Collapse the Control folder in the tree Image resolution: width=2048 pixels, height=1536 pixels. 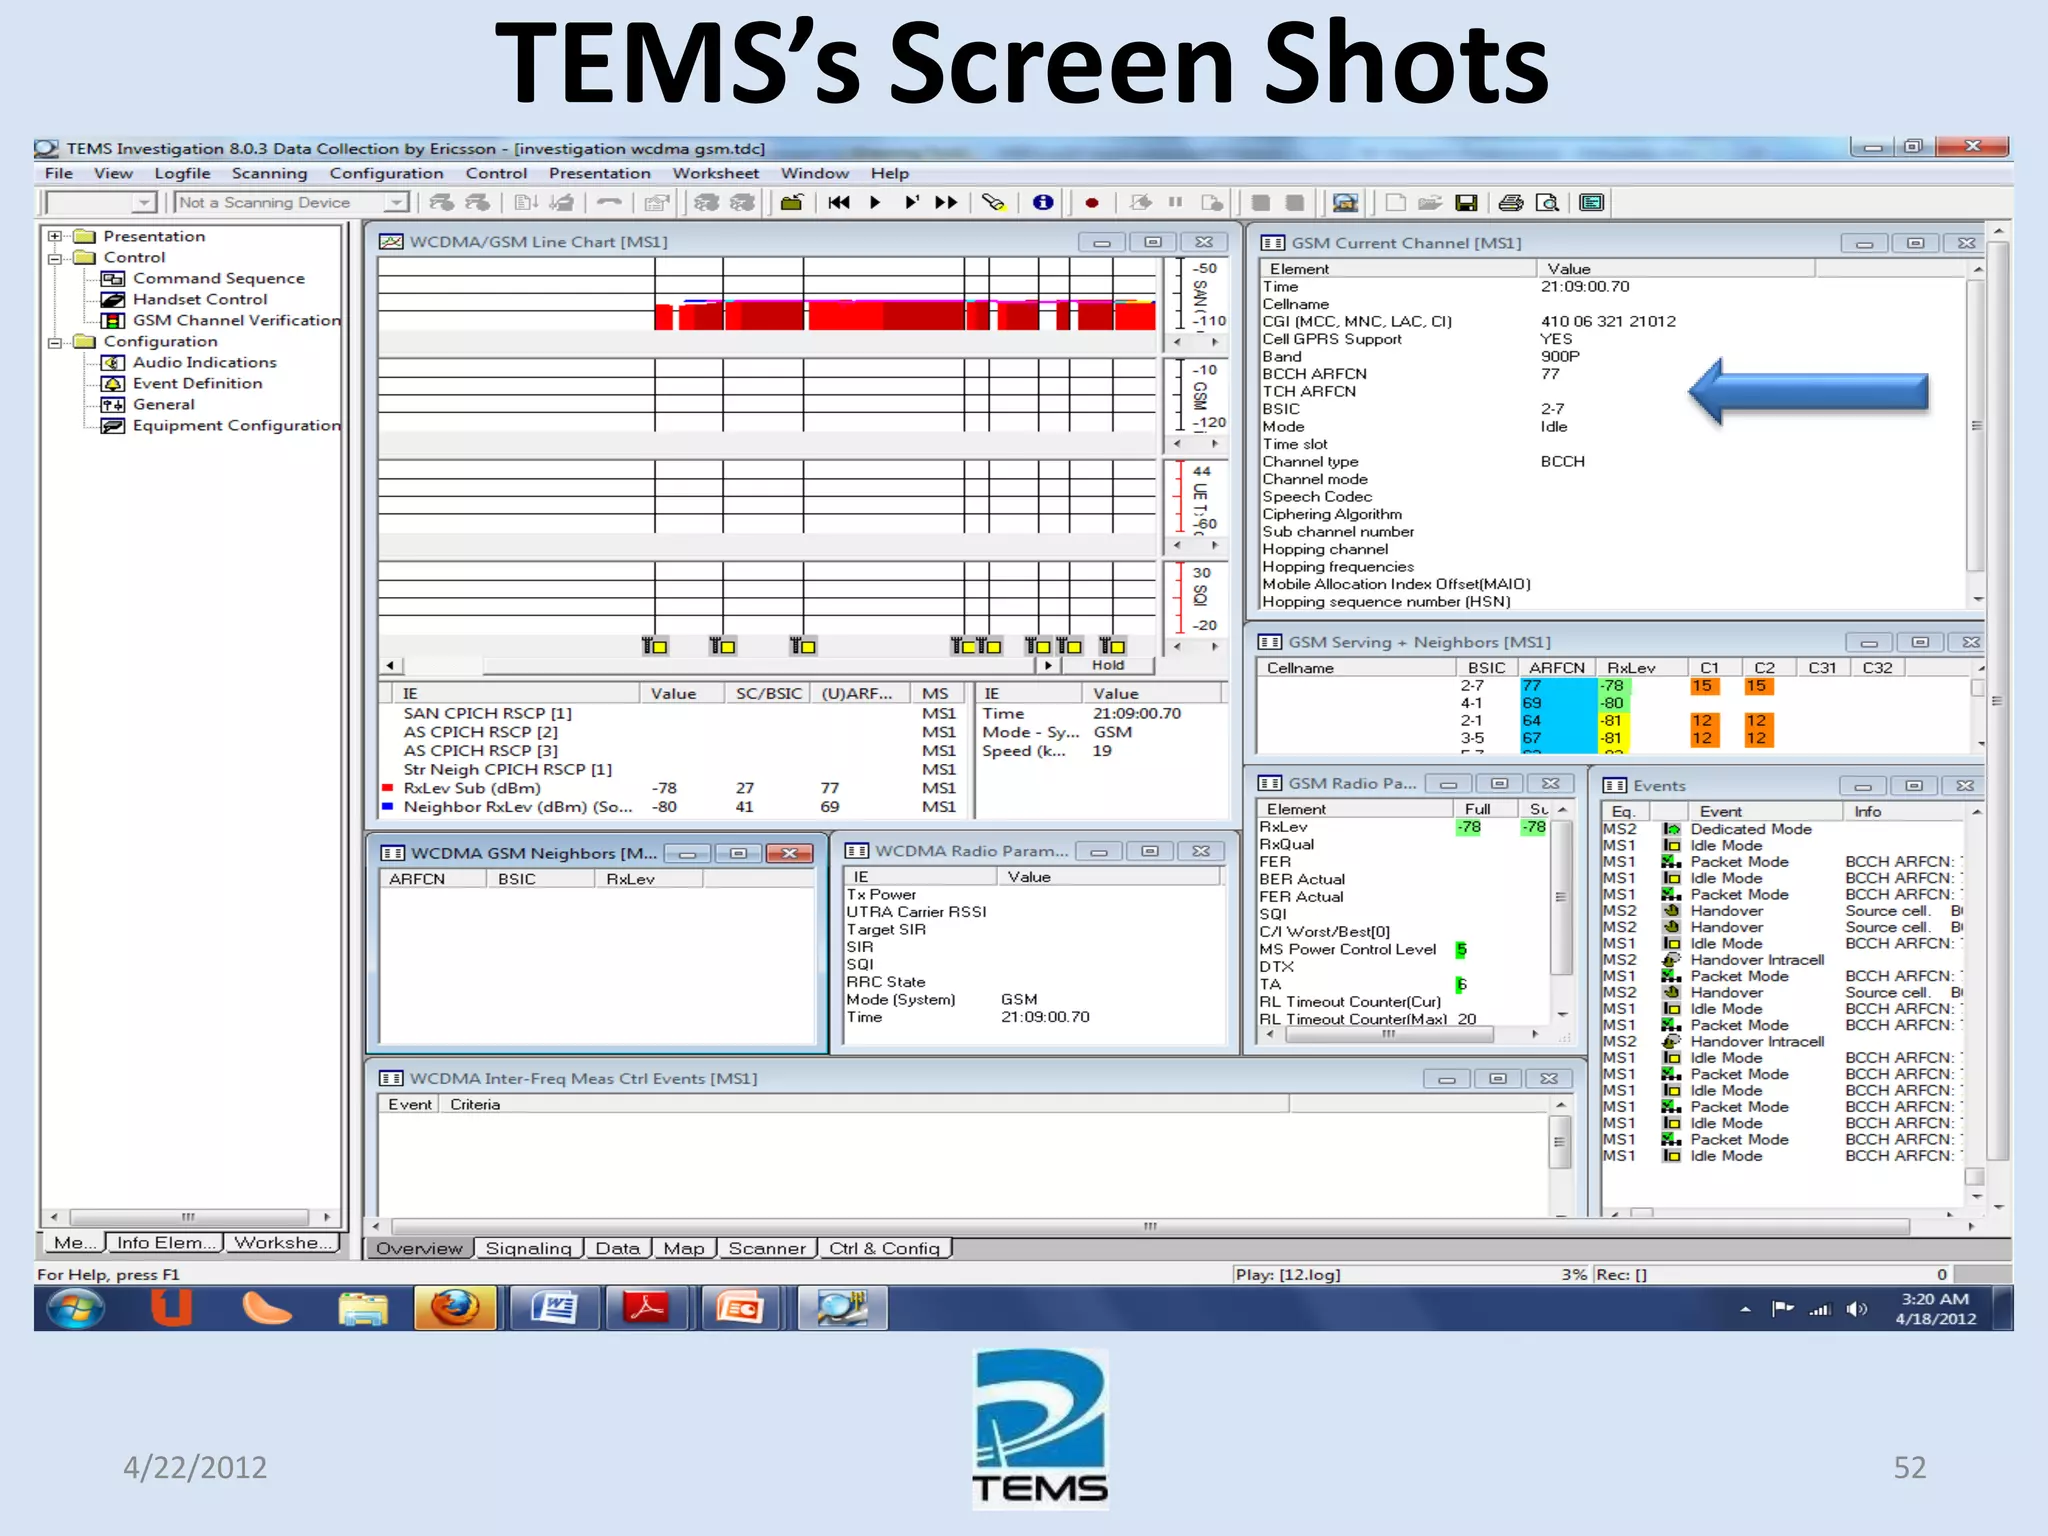55,257
